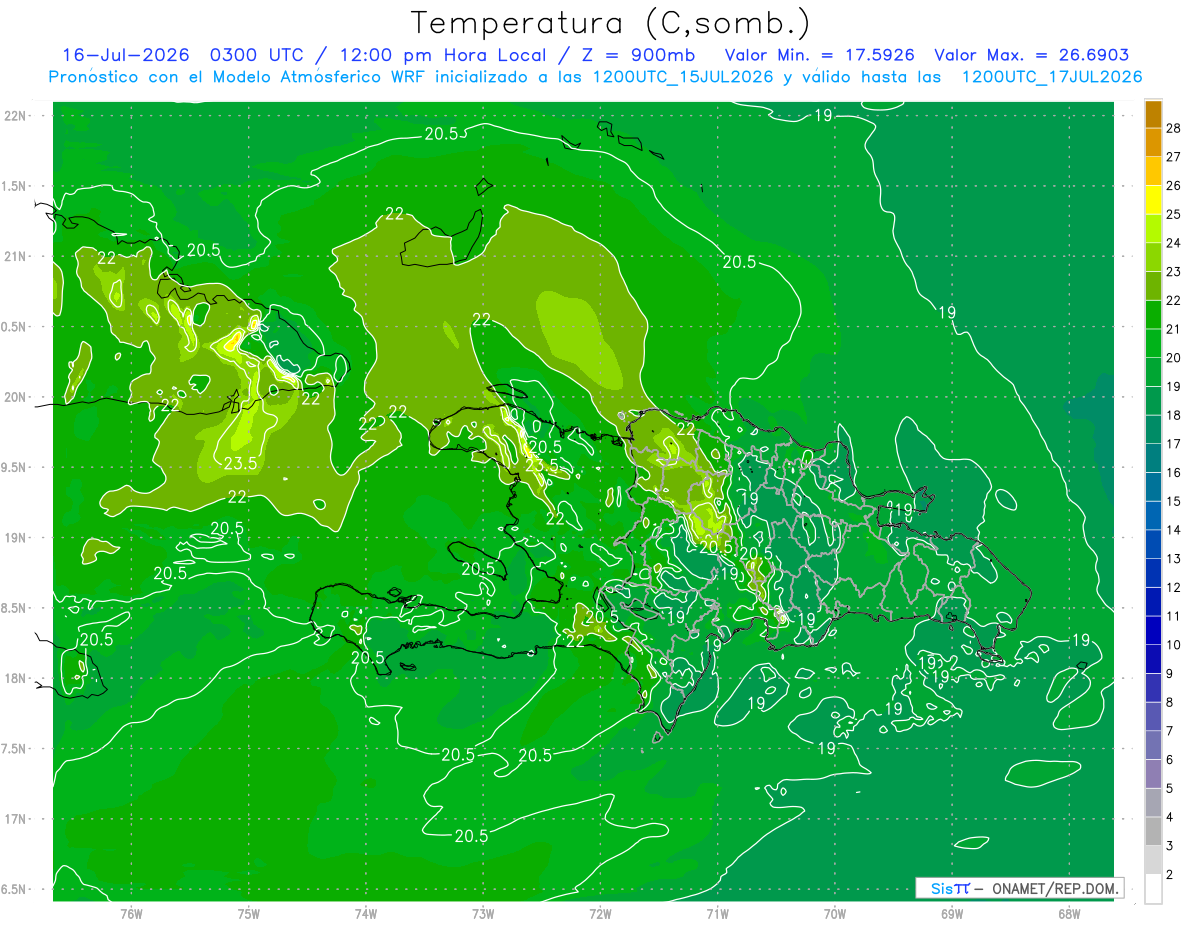Image resolution: width=1200 pixels, height=927 pixels.
Task: Click legend value "23" on color scale
Action: [1174, 272]
